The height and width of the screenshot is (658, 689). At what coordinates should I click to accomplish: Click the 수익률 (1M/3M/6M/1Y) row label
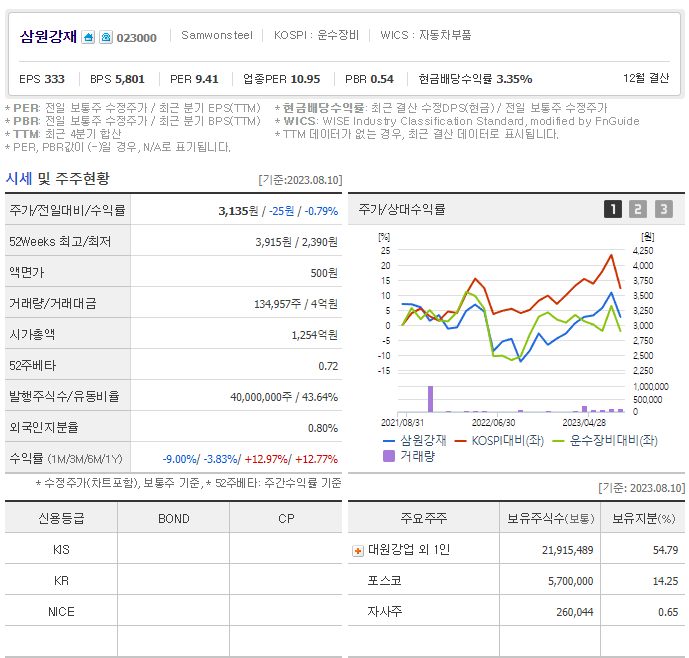coord(66,458)
